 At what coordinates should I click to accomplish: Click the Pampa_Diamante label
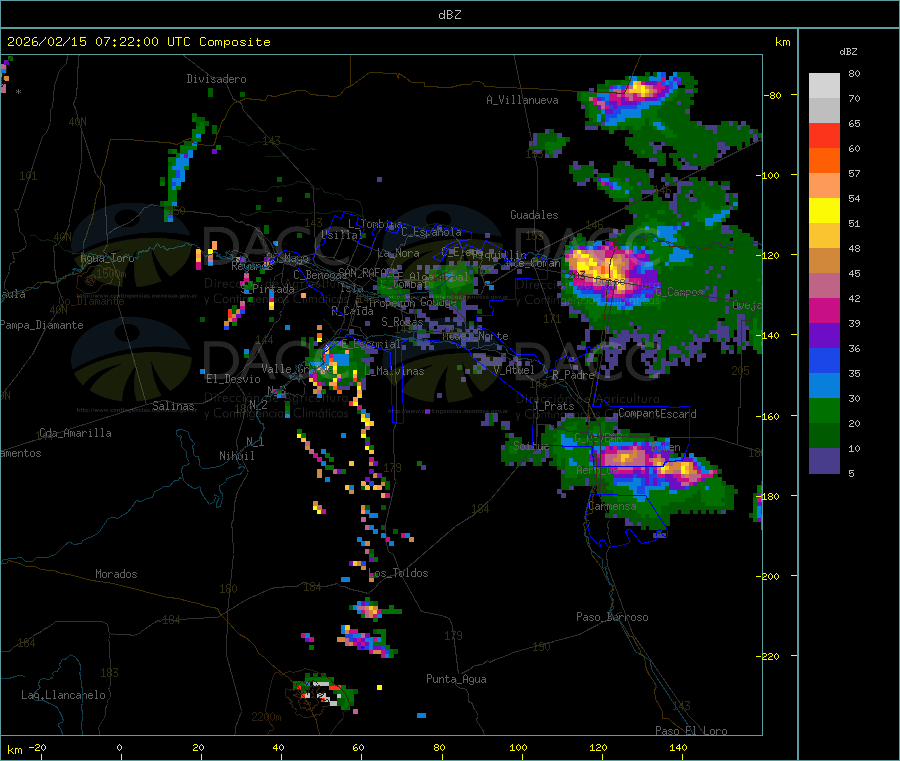tap(41, 325)
